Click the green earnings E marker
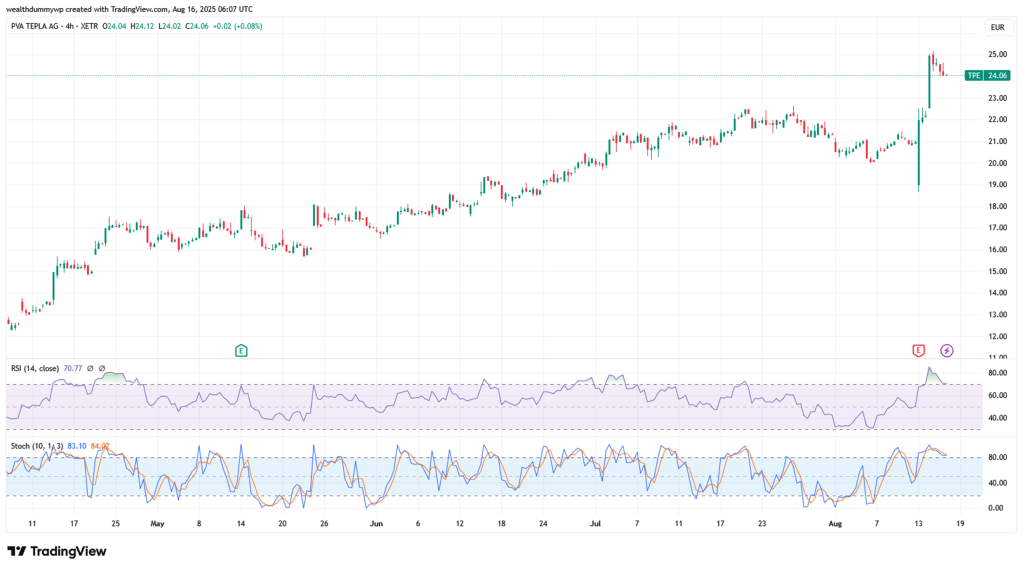Viewport: 1023px width, 570px height. coord(241,351)
